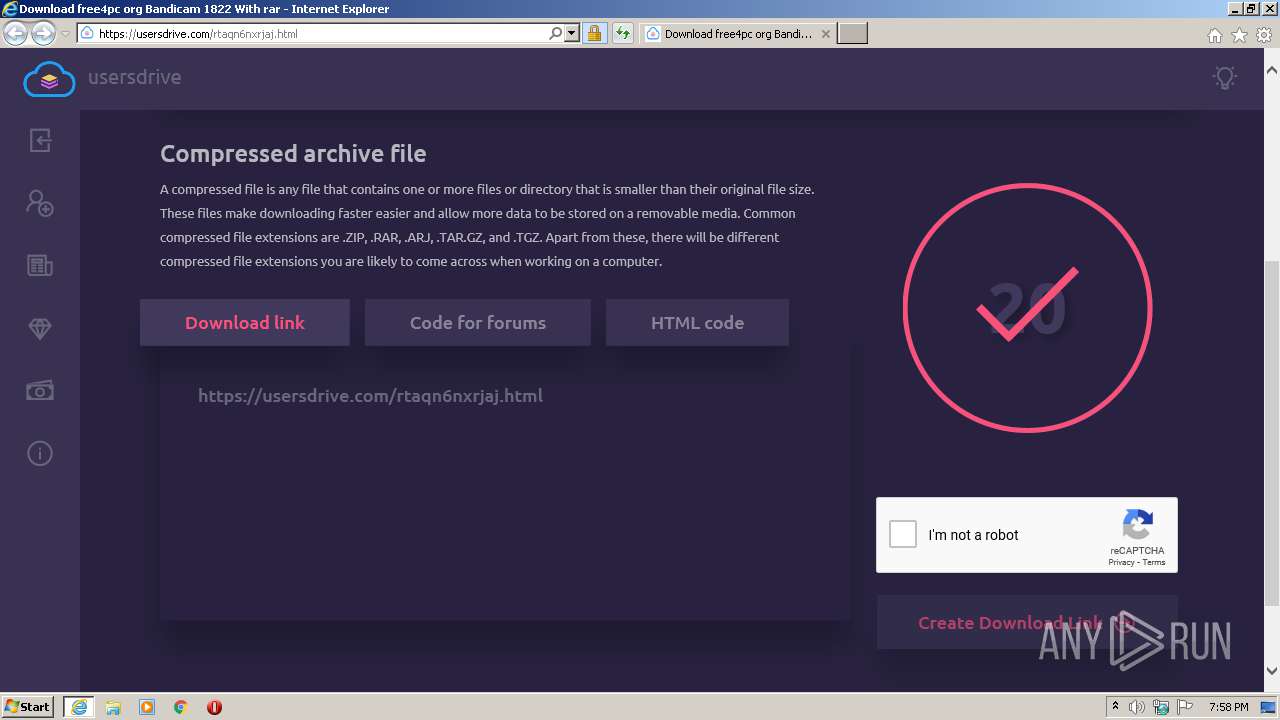Close the Bandicam download tab
The height and width of the screenshot is (720, 1280).
click(825, 33)
